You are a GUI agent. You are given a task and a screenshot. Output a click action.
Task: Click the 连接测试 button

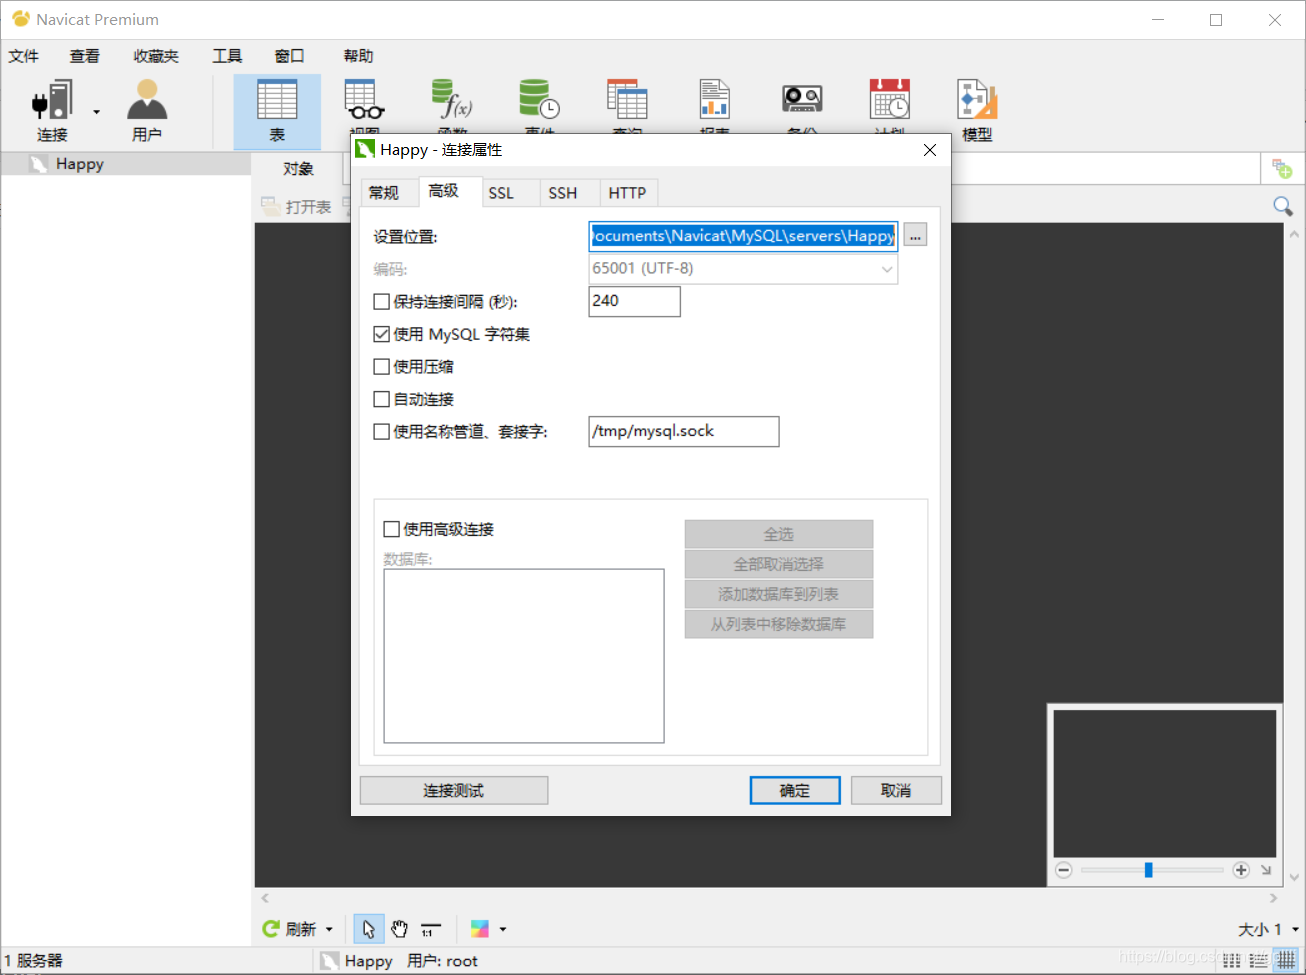coord(454,790)
